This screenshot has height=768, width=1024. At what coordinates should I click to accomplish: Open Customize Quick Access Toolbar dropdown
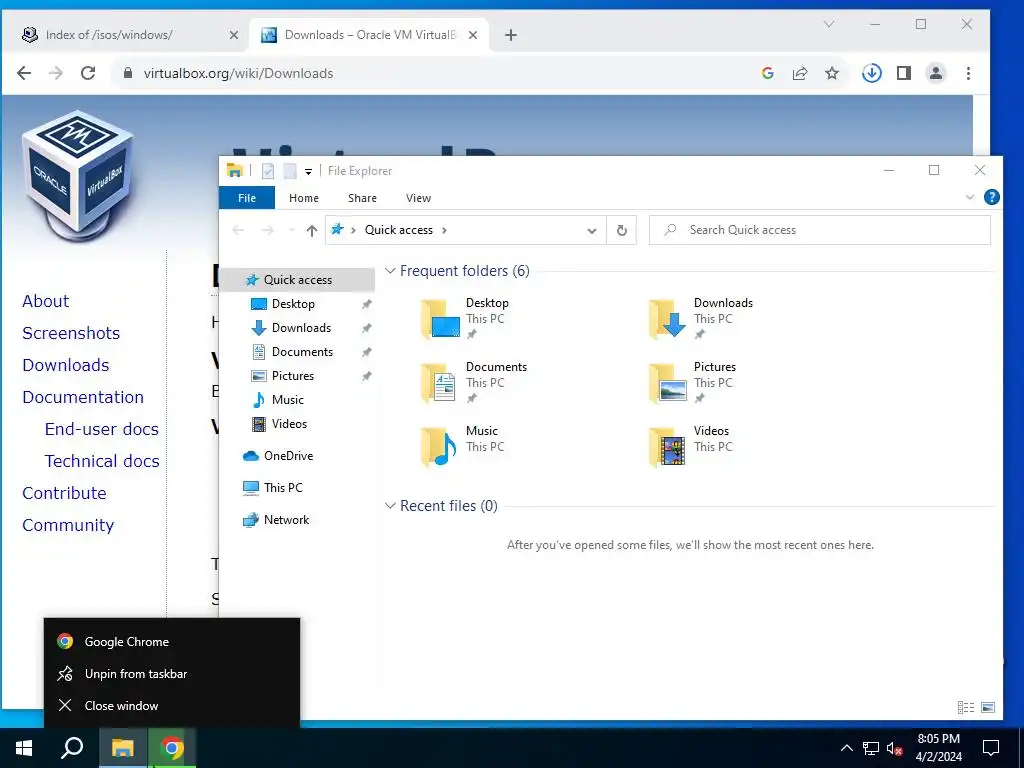coord(308,172)
